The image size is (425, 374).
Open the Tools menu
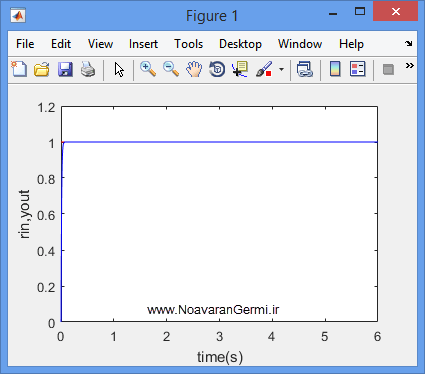pos(189,44)
